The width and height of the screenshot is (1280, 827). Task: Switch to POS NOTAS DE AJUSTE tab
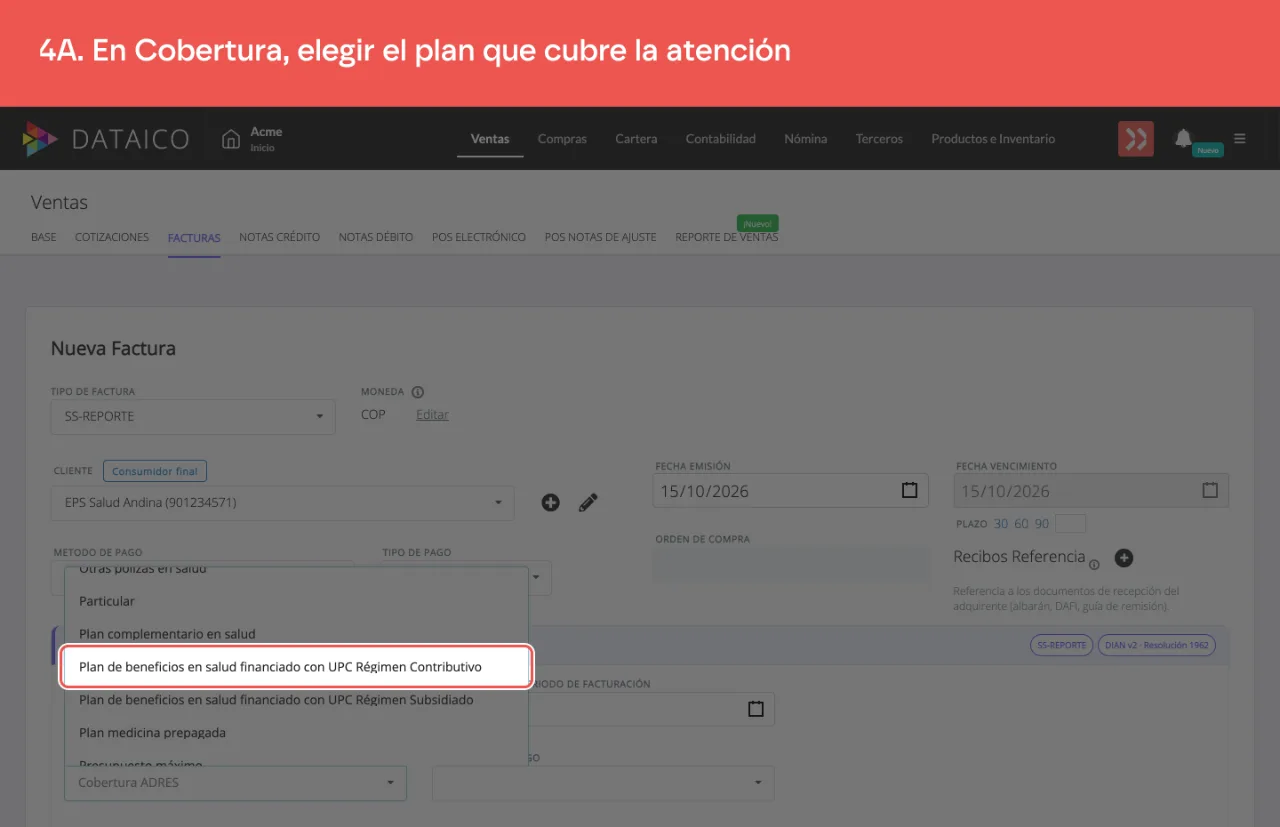coord(601,237)
